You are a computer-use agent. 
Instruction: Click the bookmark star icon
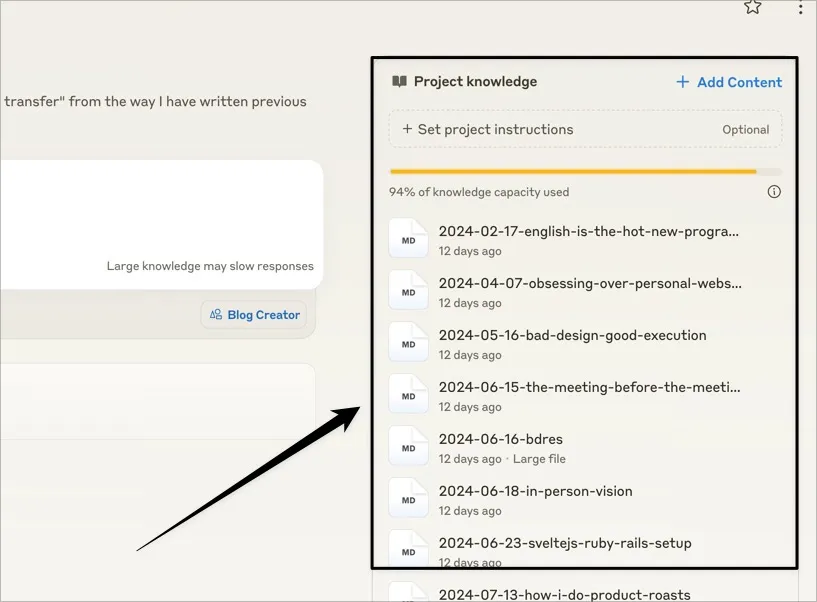[x=753, y=7]
